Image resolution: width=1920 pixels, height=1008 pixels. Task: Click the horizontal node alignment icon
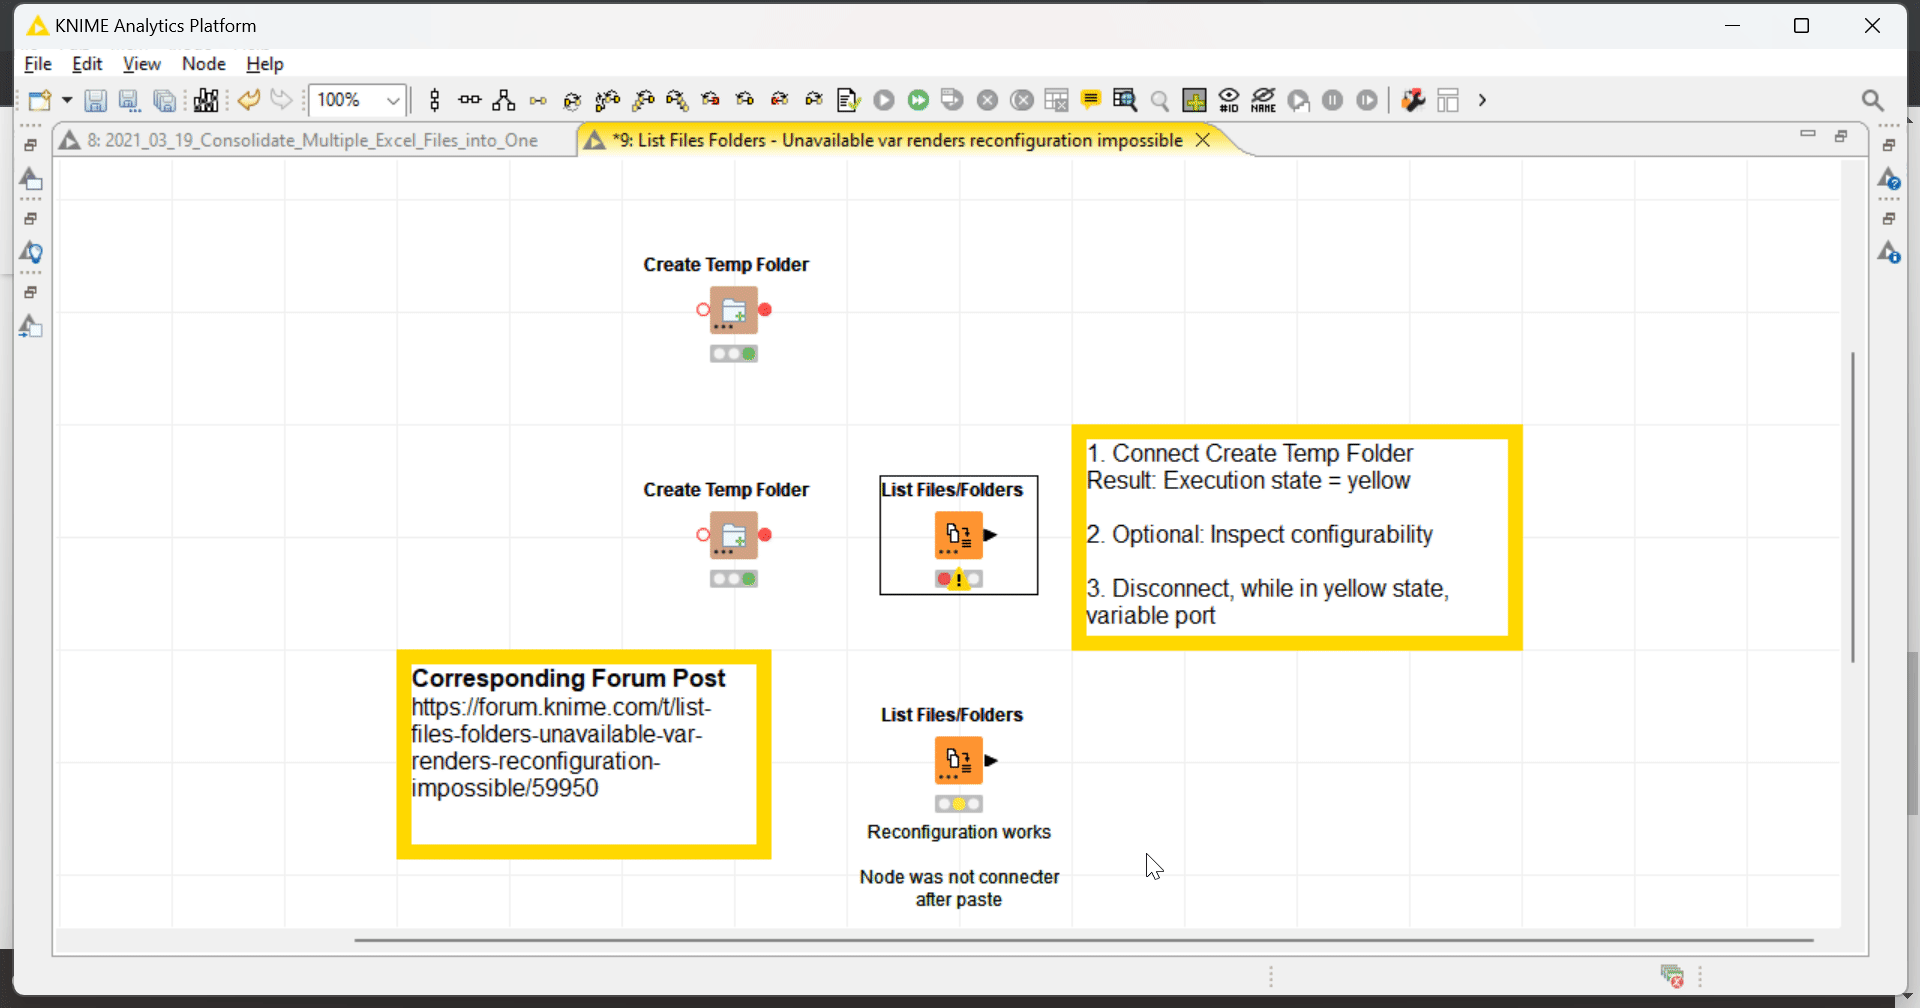[469, 100]
